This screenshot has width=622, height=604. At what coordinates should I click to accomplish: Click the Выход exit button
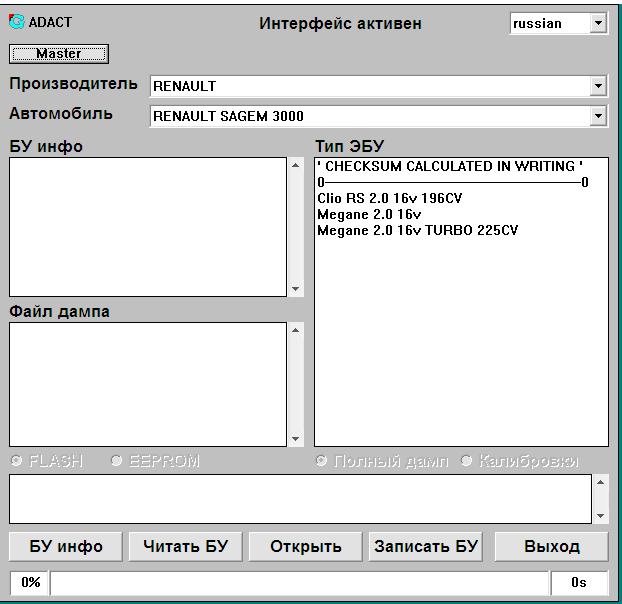coord(552,546)
